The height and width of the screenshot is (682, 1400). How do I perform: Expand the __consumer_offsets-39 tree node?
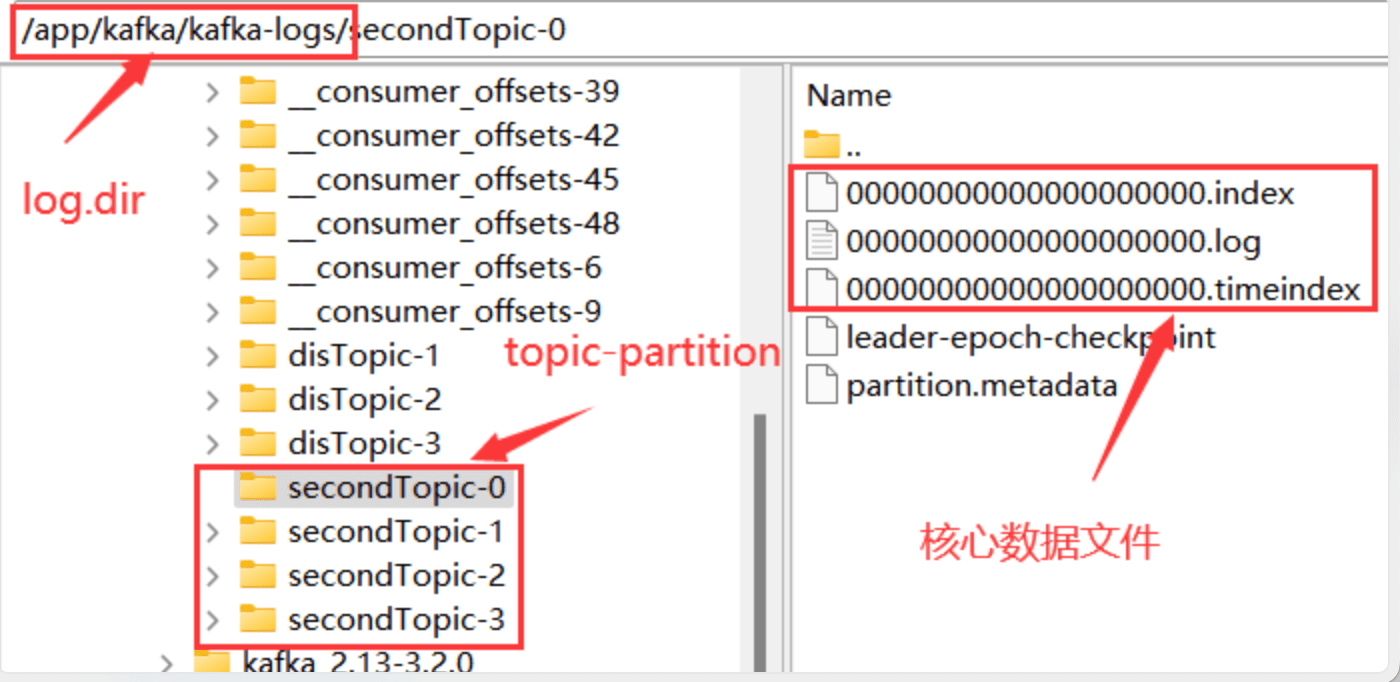click(x=212, y=92)
